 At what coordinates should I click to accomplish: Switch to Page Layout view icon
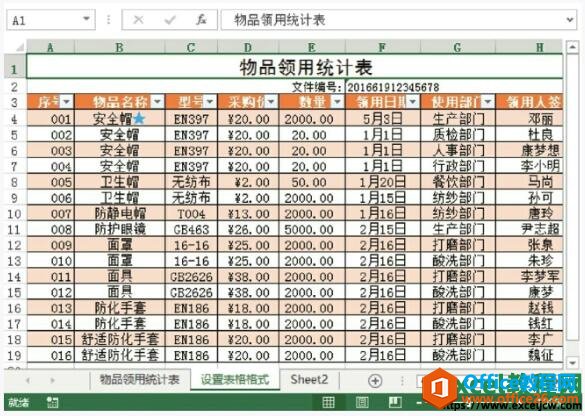[x=362, y=402]
